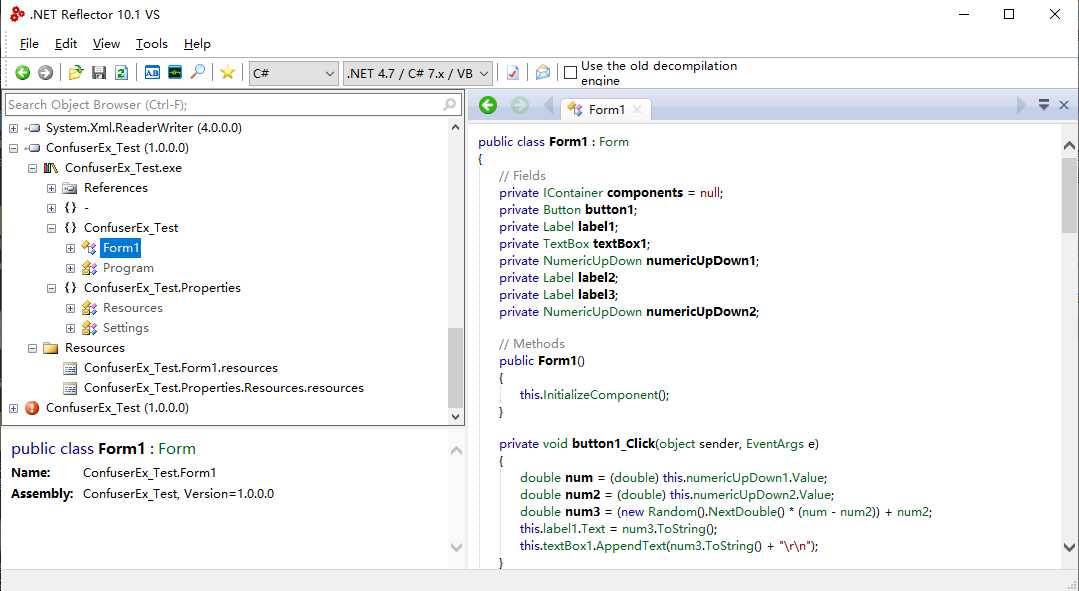Viewport: 1079px width, 591px height.
Task: Open the View menu
Action: (x=106, y=43)
